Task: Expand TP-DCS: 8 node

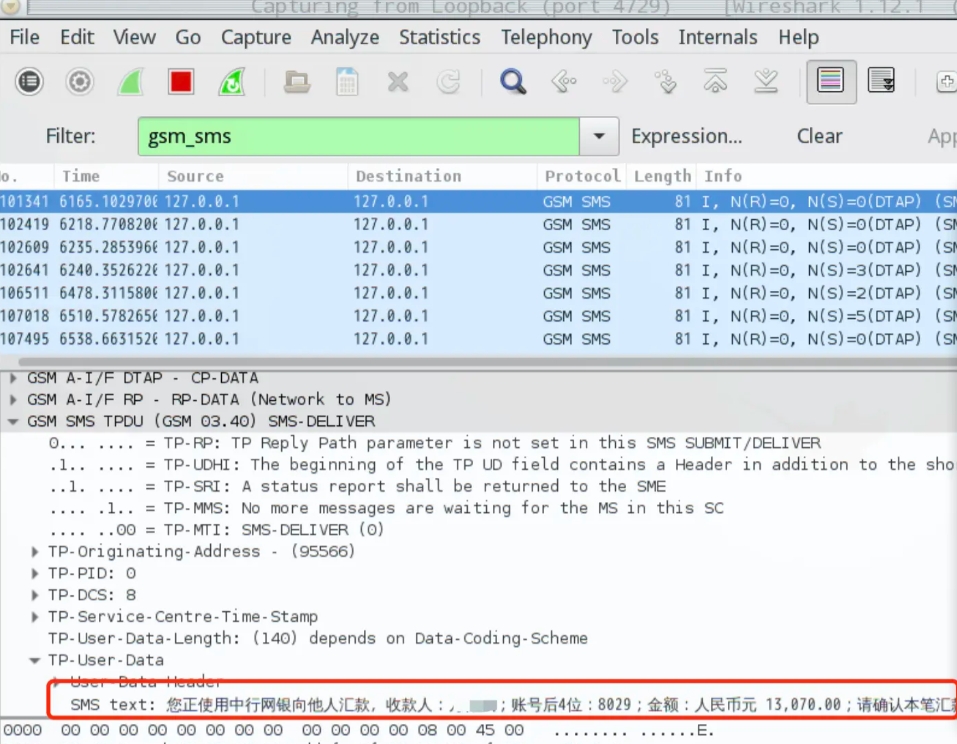Action: (35, 595)
